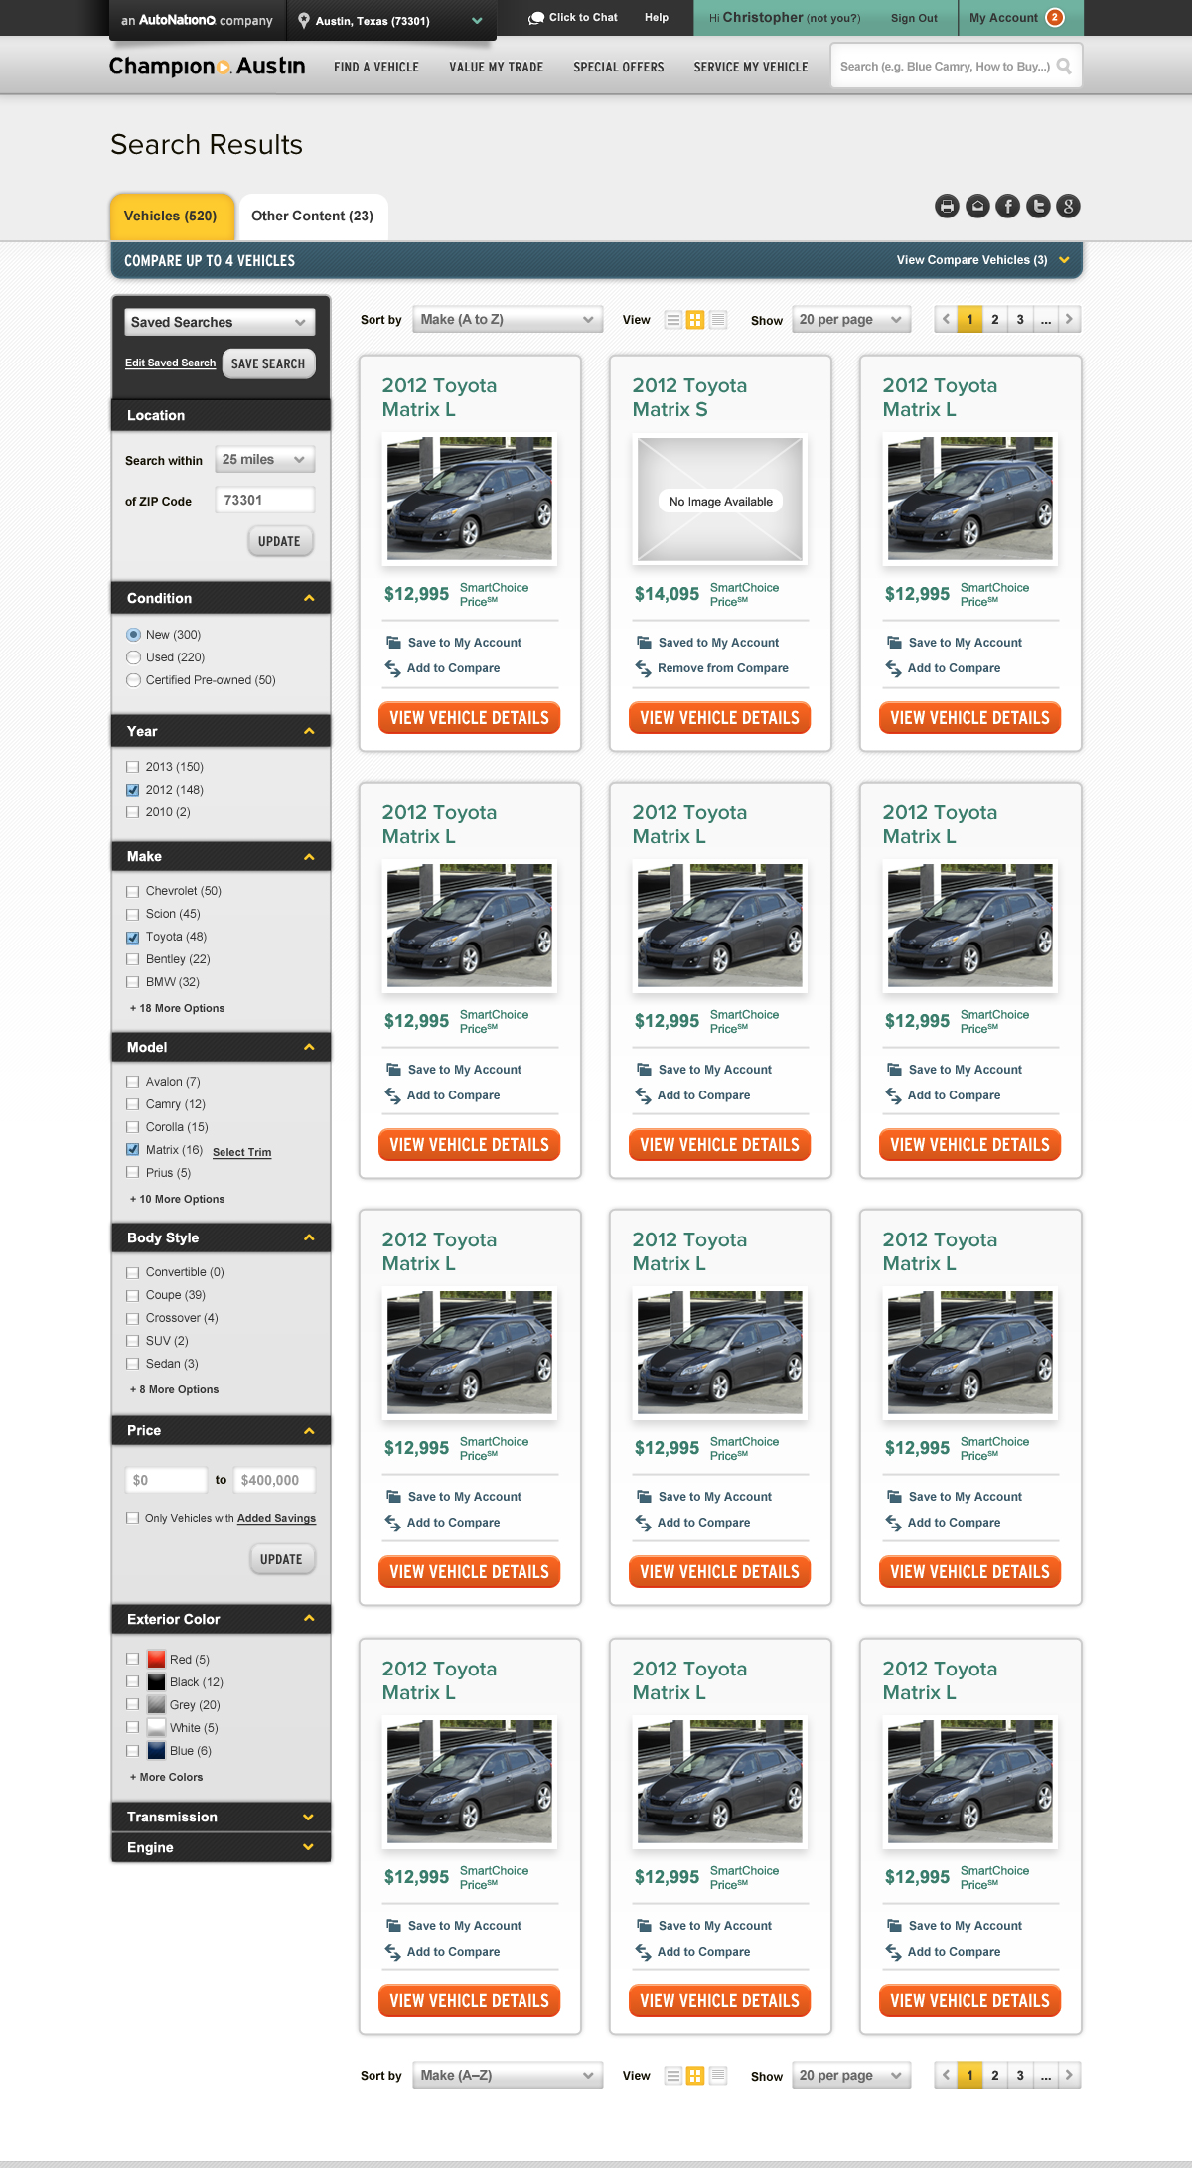Viewport: 1192px width, 2168px height.
Task: Expand the Engine filter section
Action: coord(308,1847)
